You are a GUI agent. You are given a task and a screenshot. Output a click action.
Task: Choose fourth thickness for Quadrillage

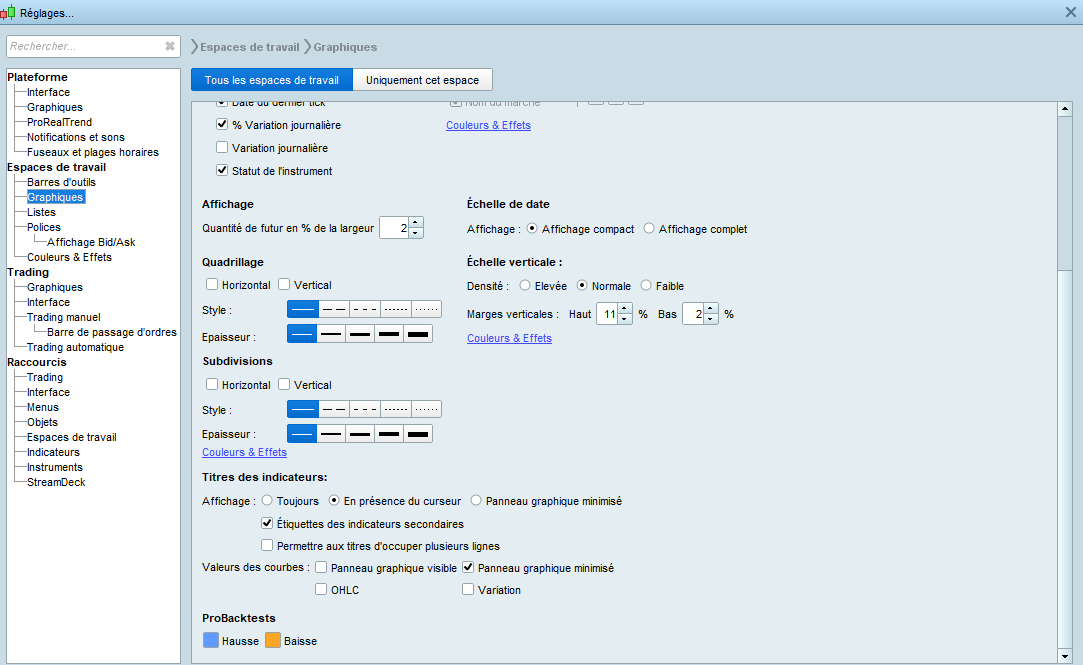[x=389, y=334]
